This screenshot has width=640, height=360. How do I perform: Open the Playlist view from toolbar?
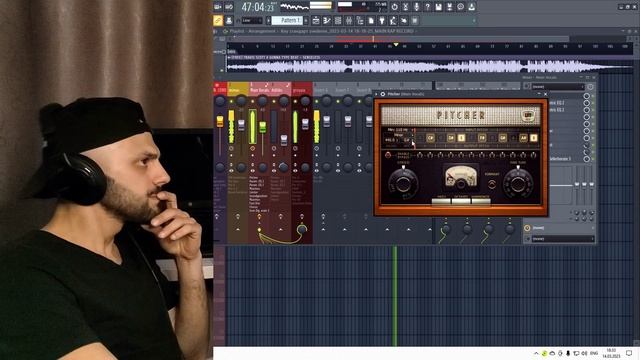point(316,20)
